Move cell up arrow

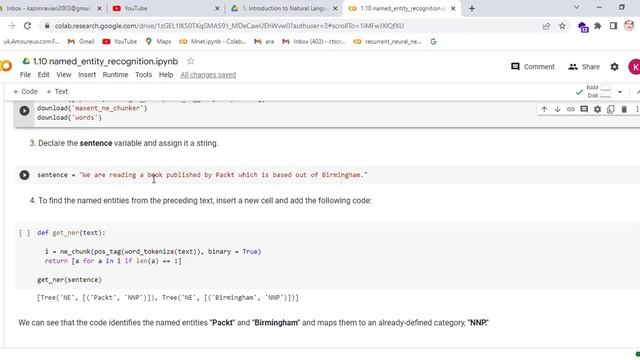pyautogui.click(x=544, y=109)
